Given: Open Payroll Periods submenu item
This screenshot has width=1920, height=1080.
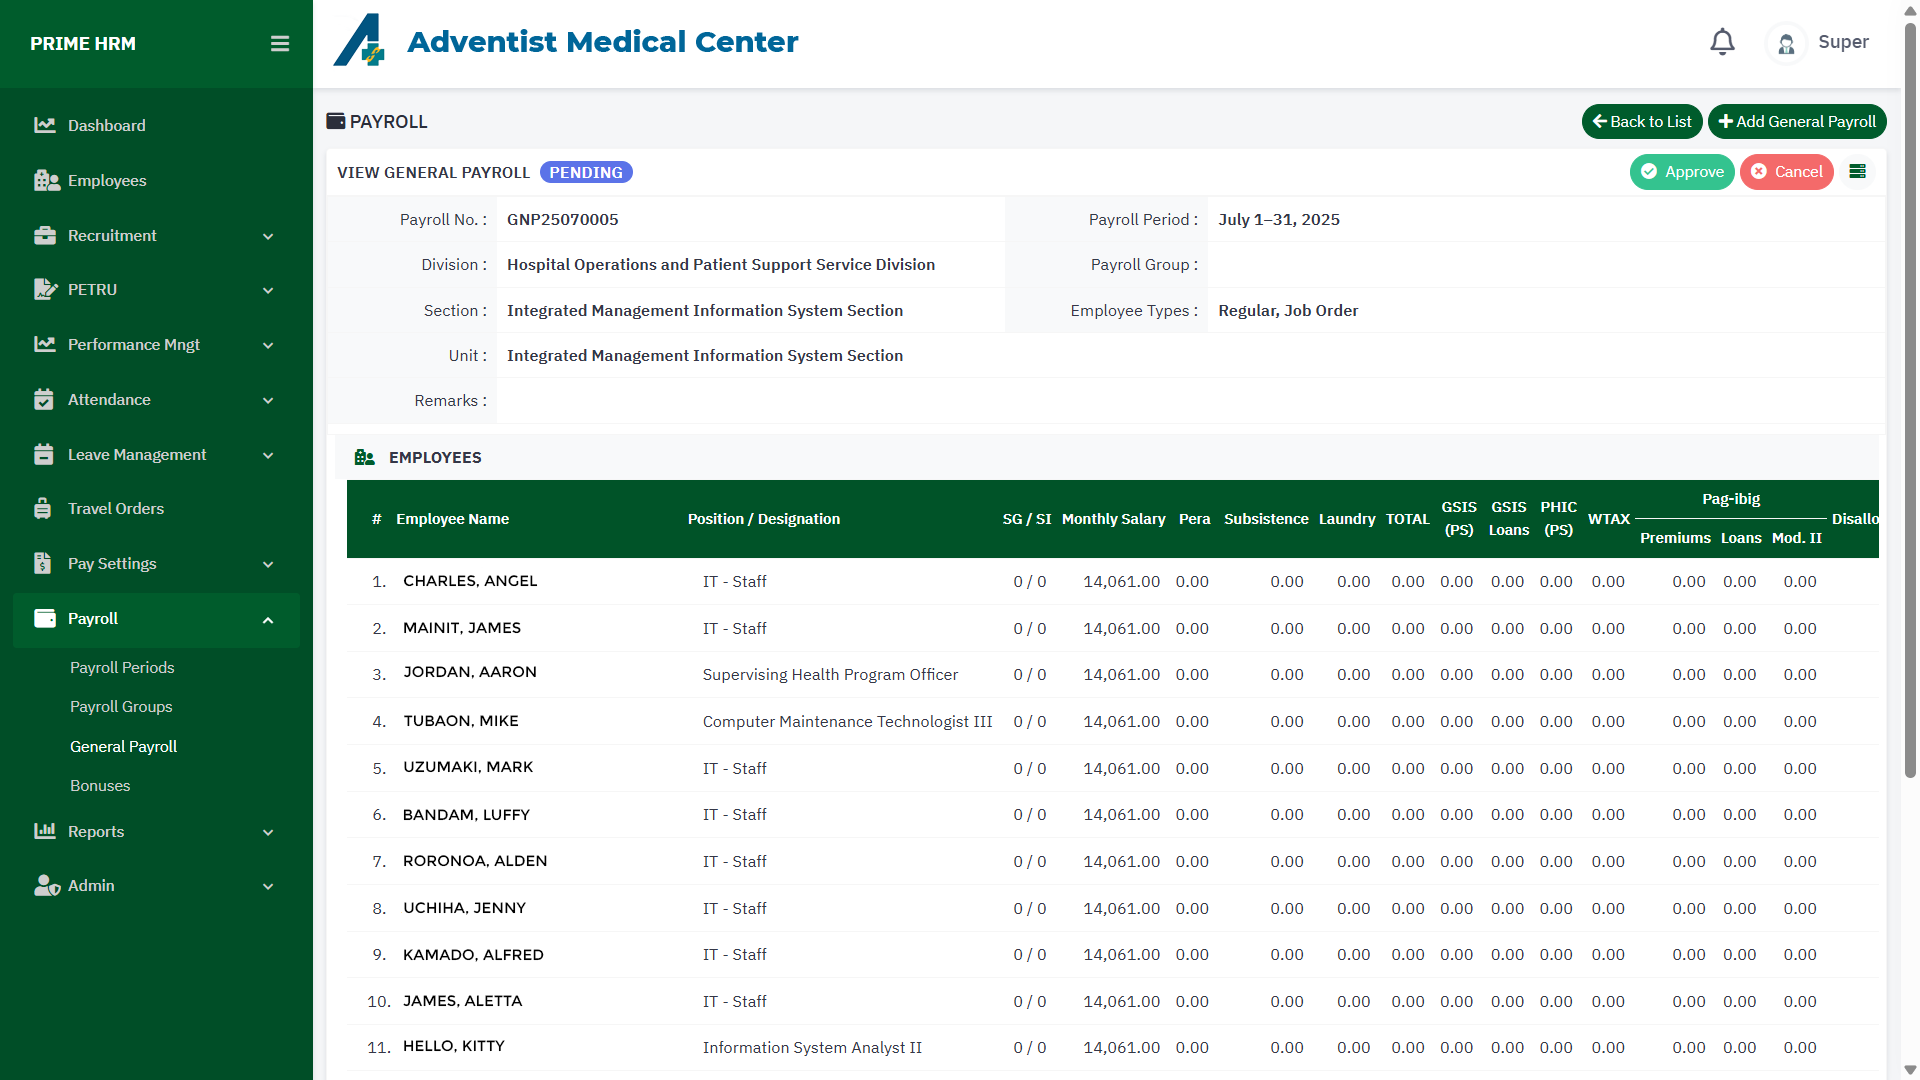Looking at the screenshot, I should click(122, 668).
